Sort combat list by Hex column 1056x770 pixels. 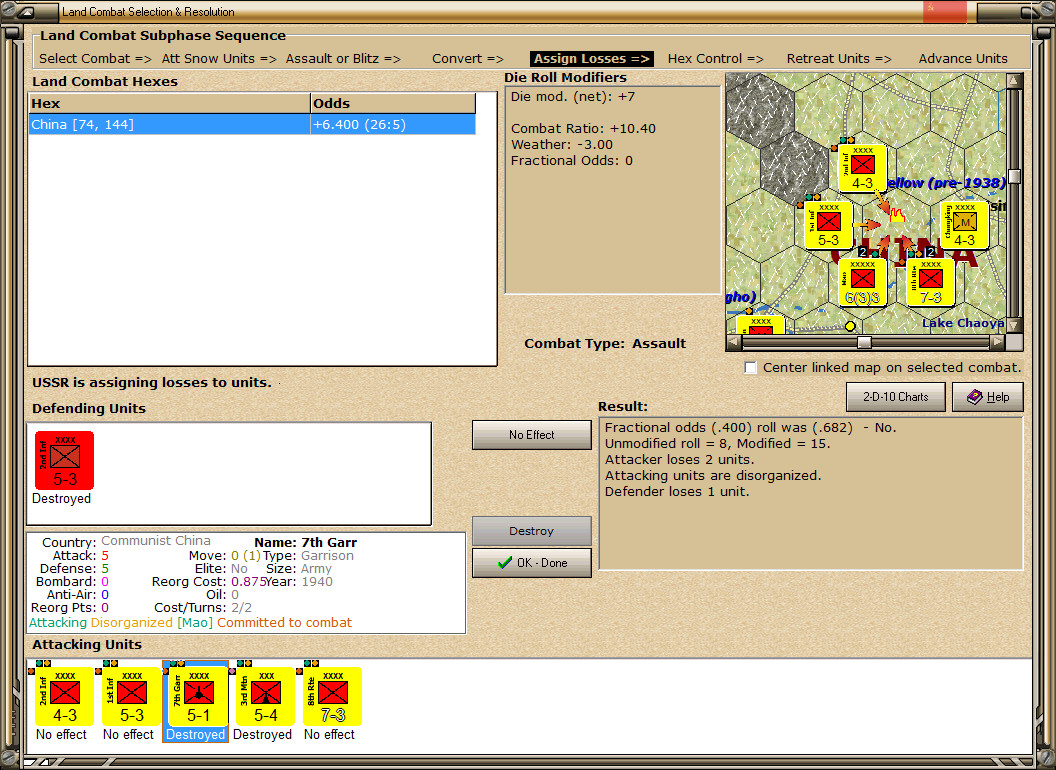169,104
